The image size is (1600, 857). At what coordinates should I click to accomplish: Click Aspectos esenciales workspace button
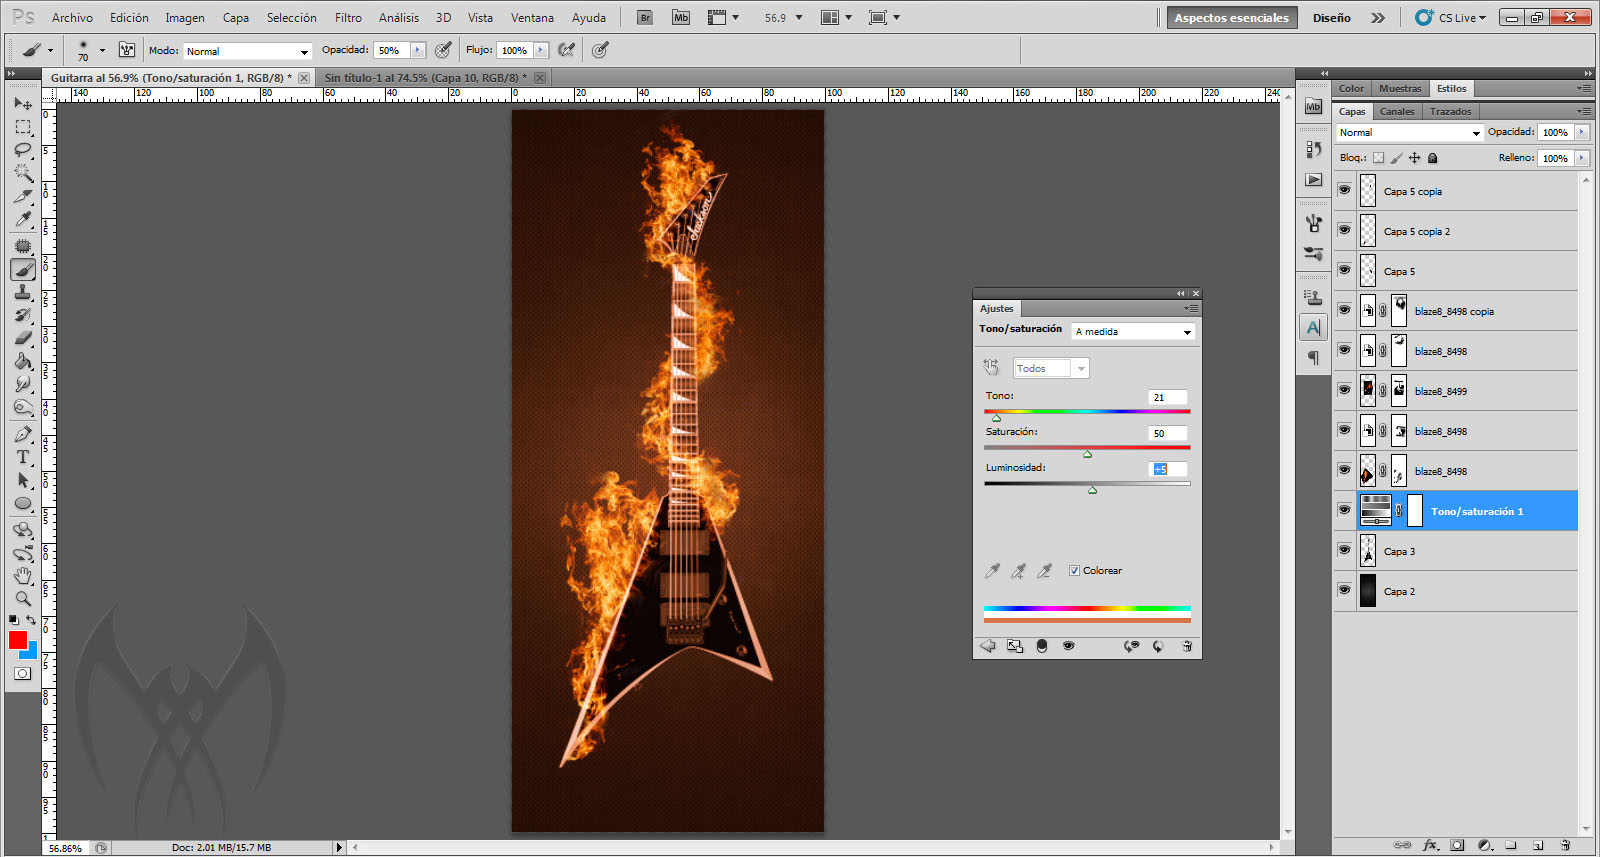pos(1232,18)
